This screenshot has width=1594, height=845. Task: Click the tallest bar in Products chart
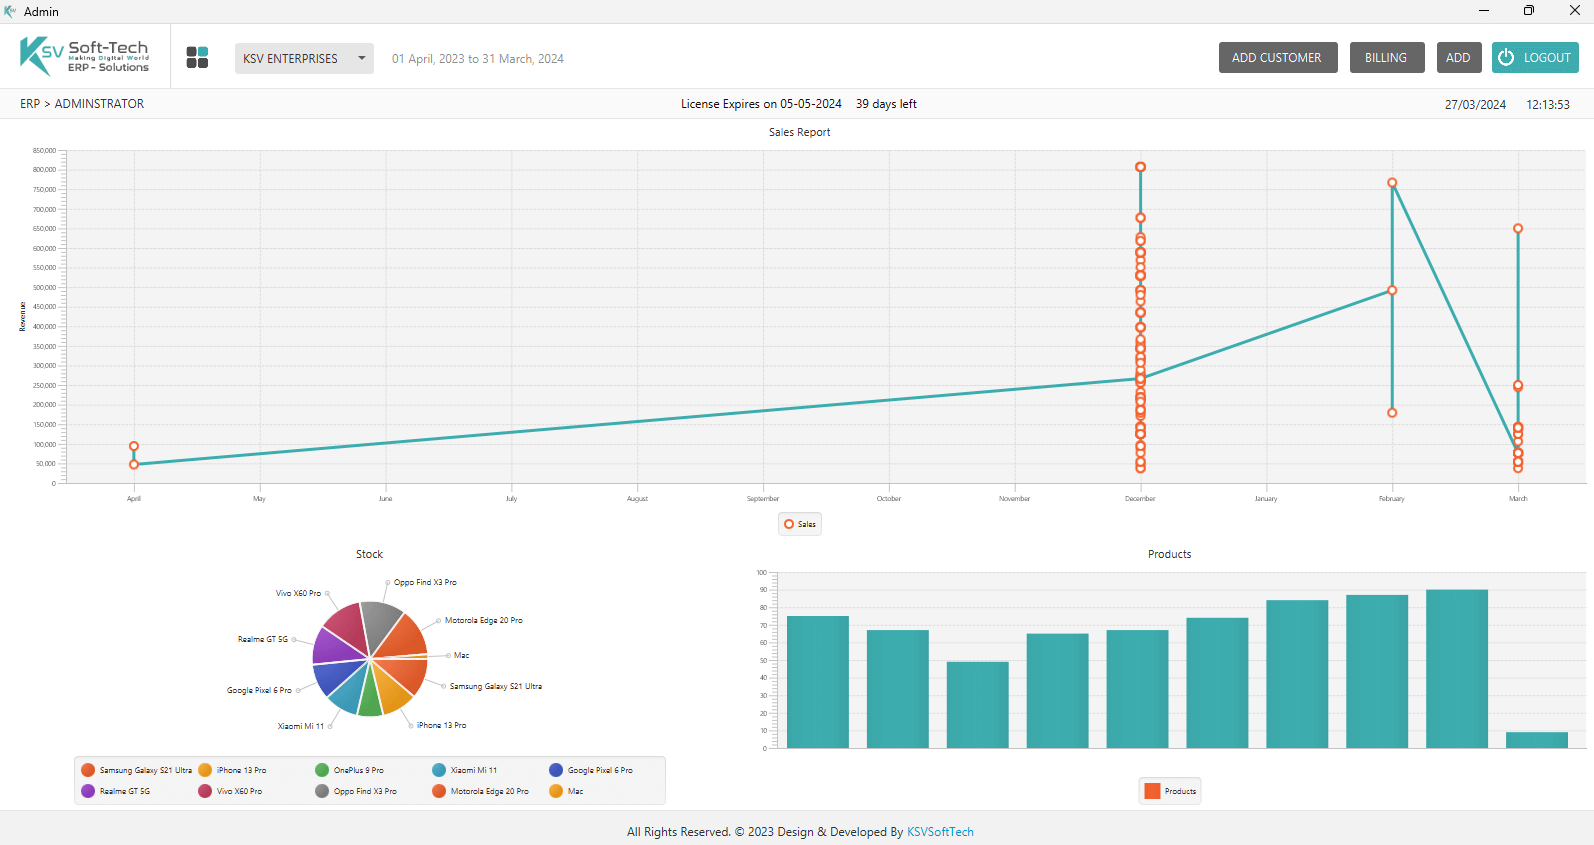tap(1456, 668)
